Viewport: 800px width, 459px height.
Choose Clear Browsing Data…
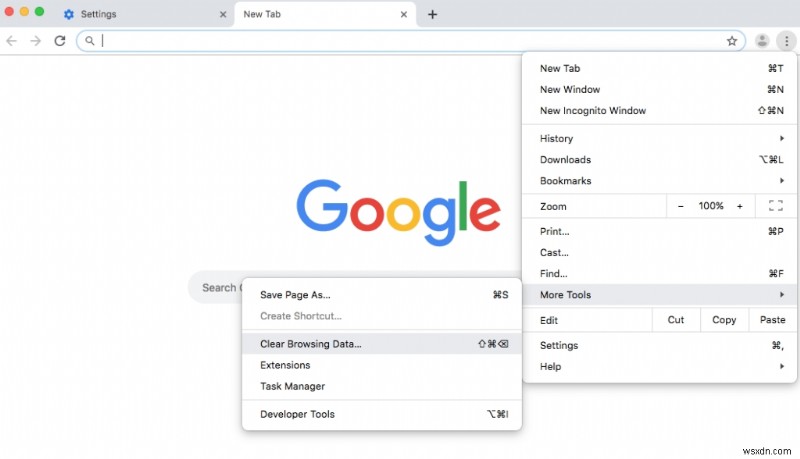point(382,344)
